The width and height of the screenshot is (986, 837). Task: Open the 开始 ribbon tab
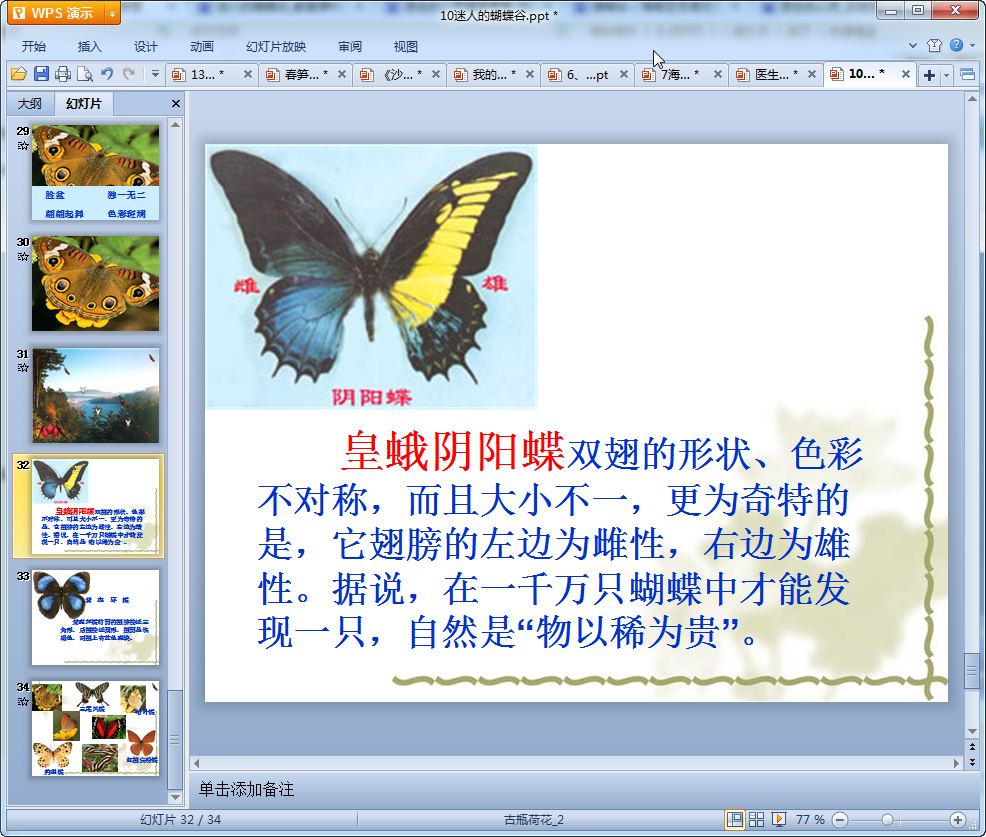pyautogui.click(x=33, y=47)
